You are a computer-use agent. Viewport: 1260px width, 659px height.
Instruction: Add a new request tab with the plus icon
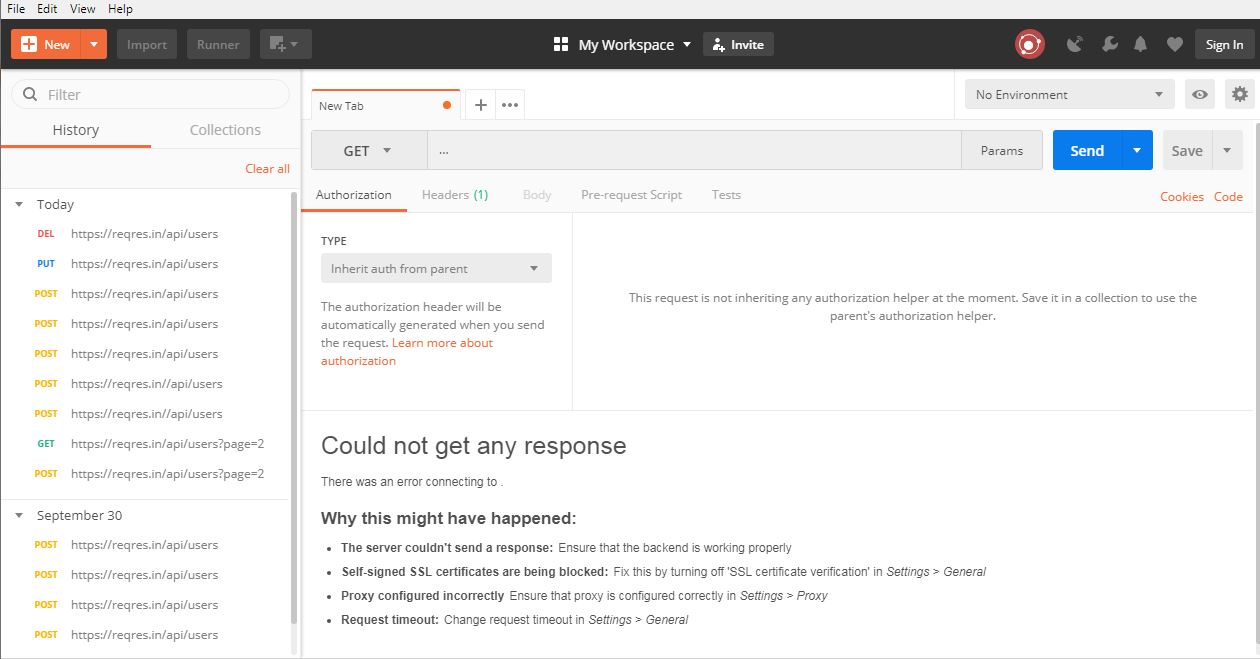point(481,104)
